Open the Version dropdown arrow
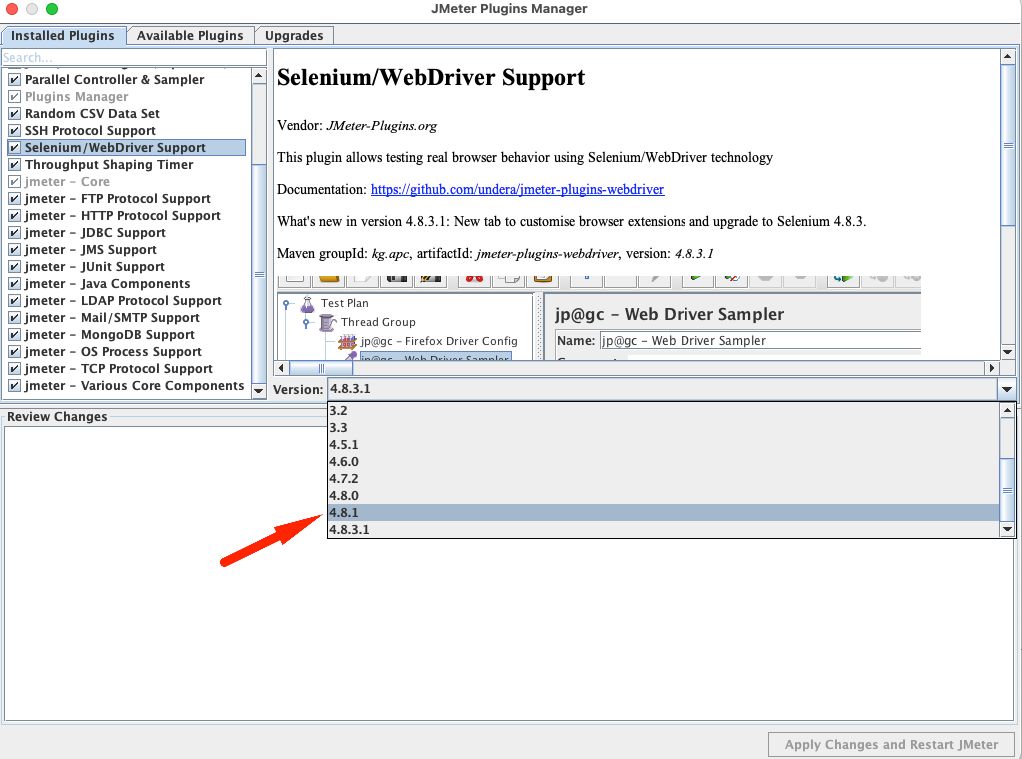Image resolution: width=1022 pixels, height=759 pixels. pyautogui.click(x=1006, y=389)
